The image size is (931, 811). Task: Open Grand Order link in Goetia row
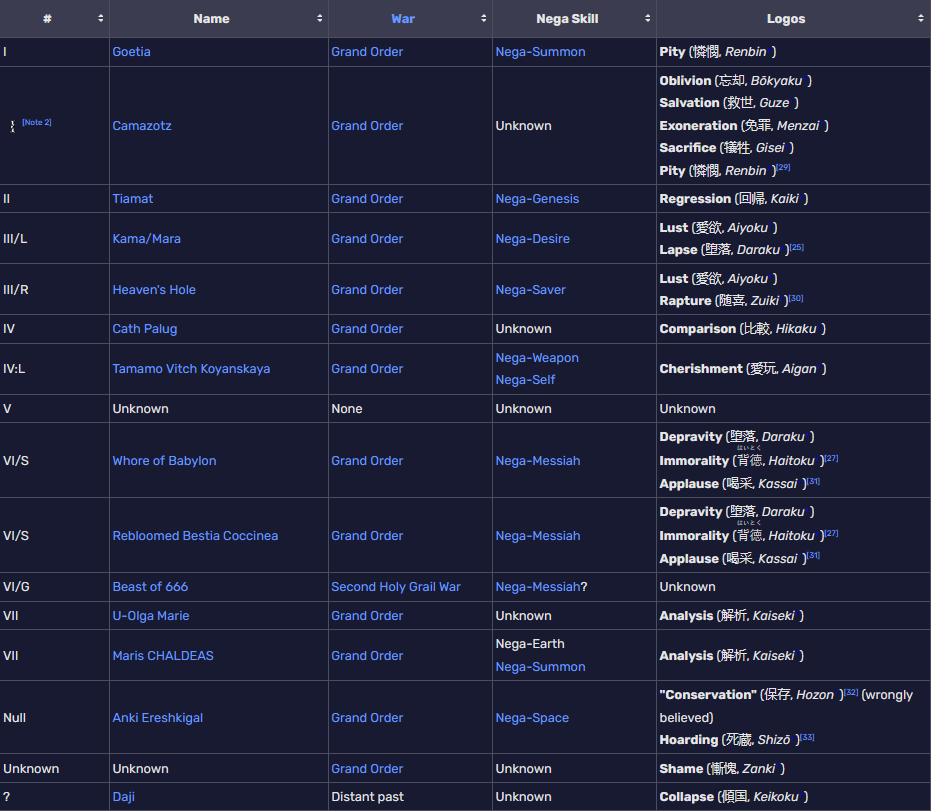click(x=367, y=52)
